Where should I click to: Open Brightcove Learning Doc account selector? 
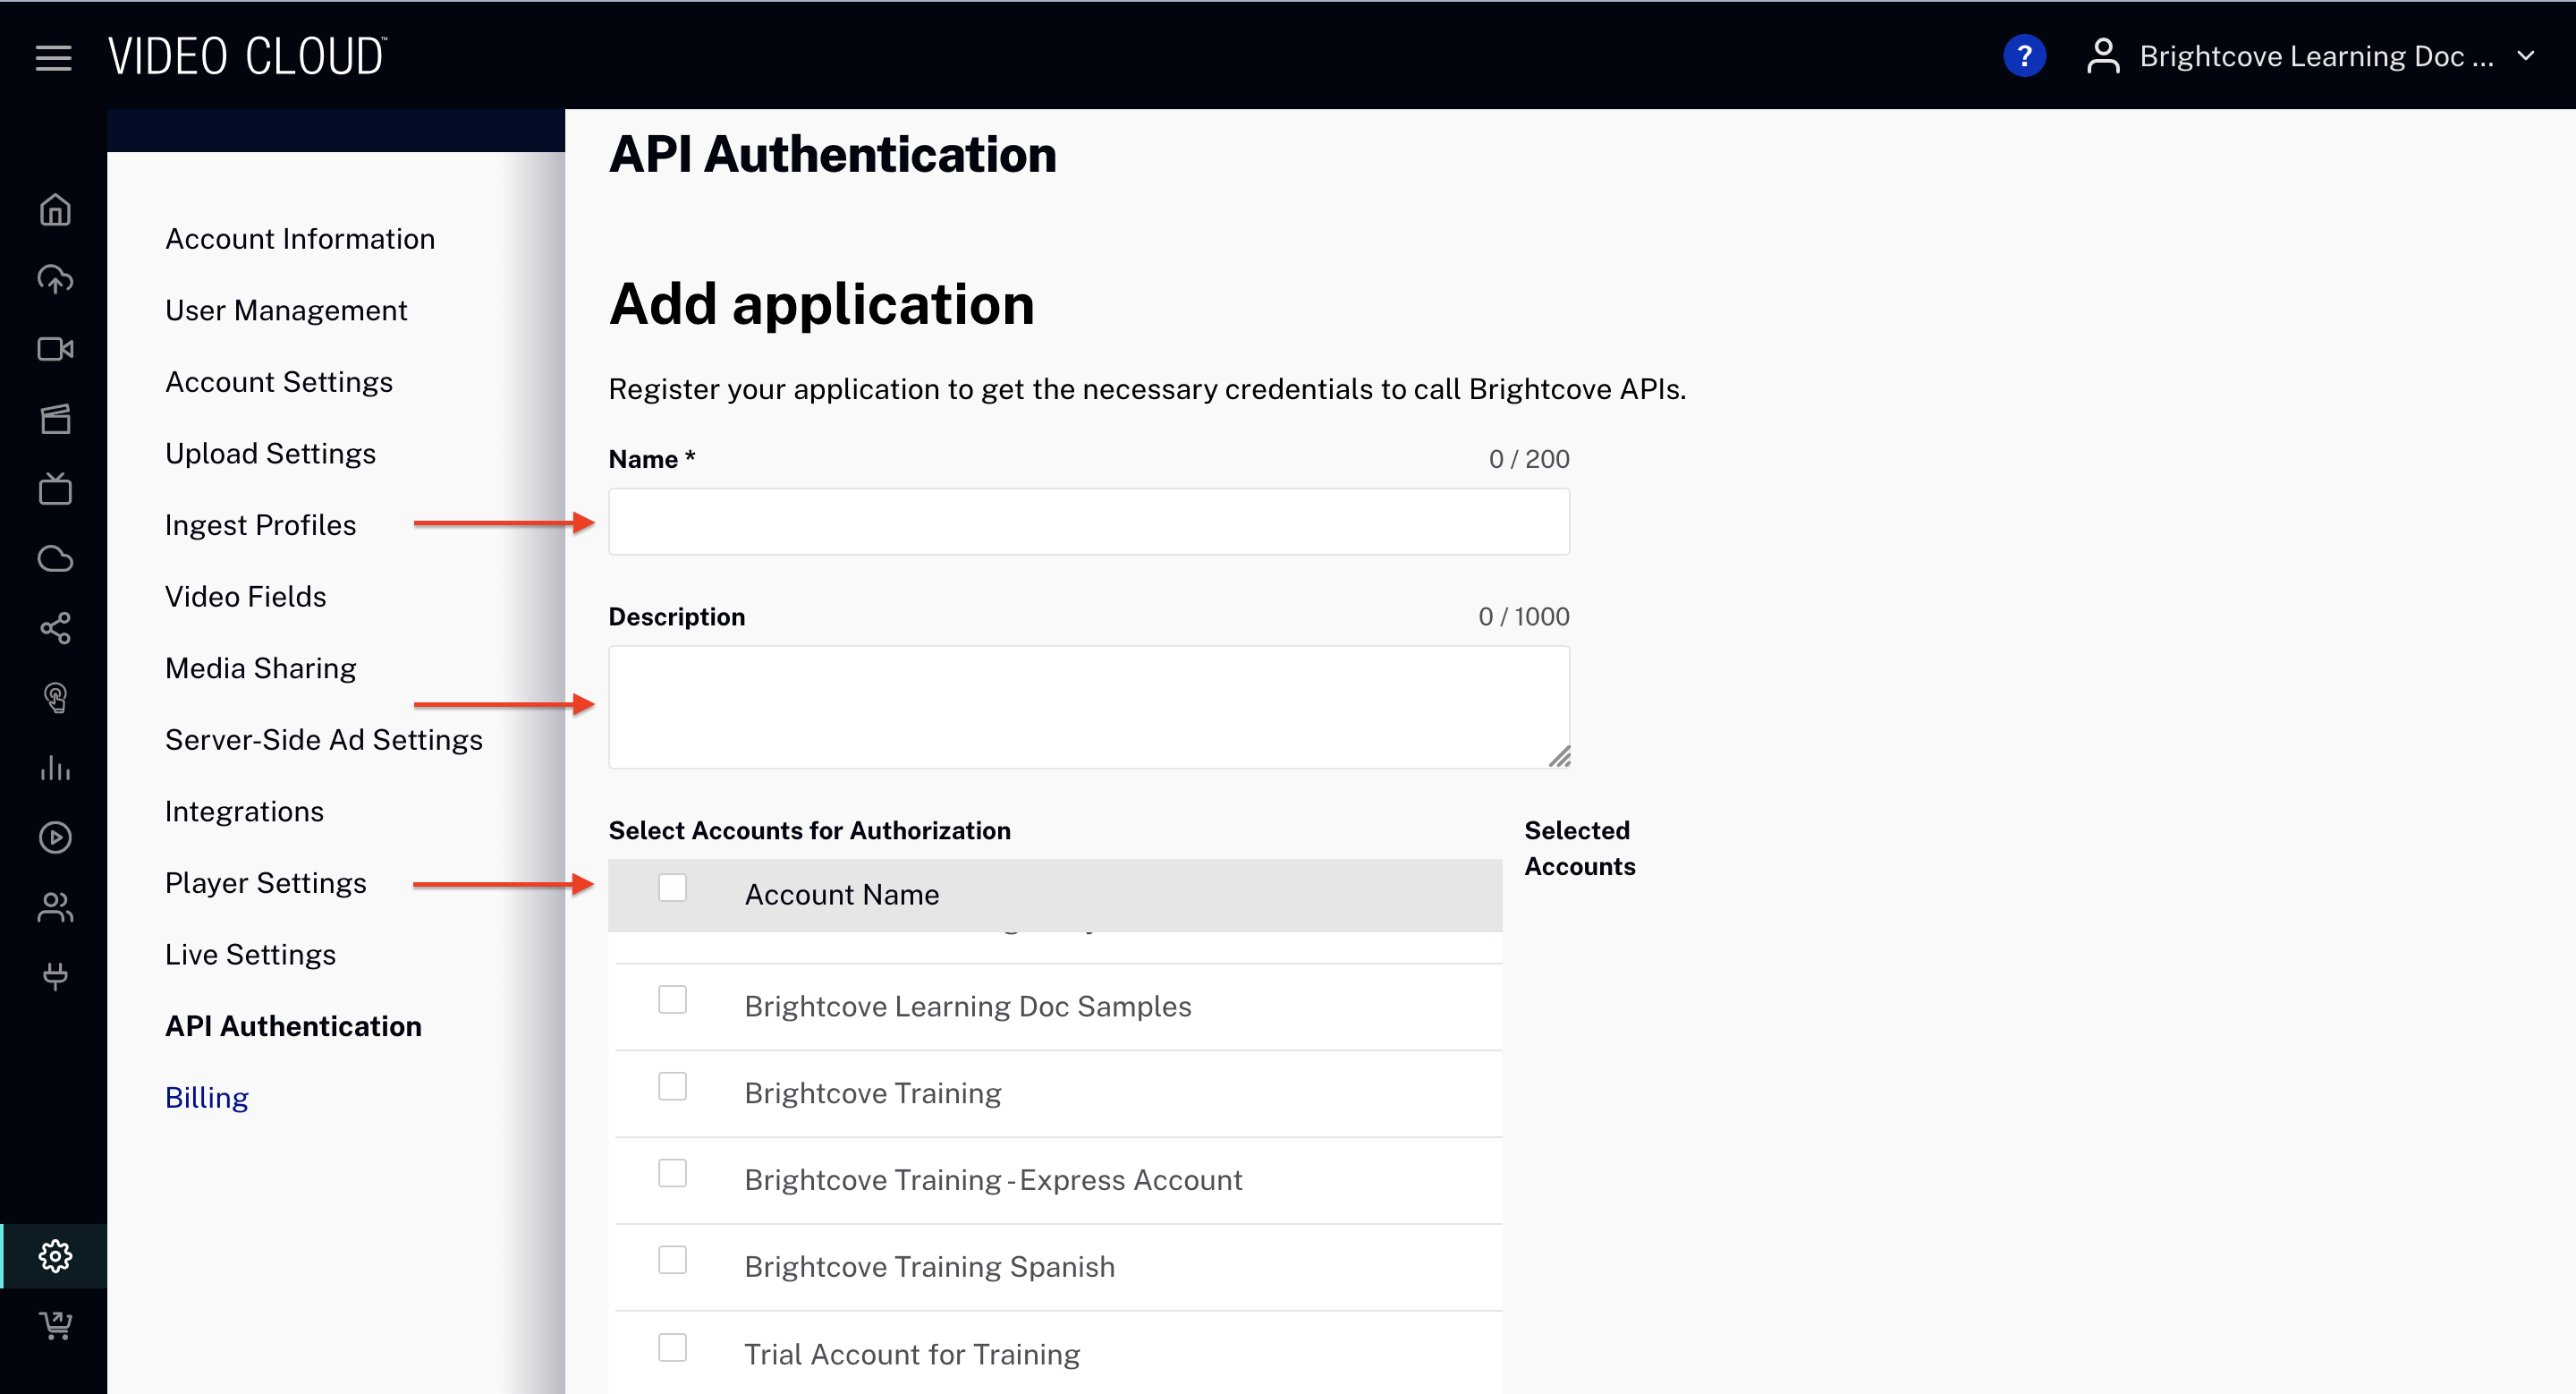(x=2316, y=57)
